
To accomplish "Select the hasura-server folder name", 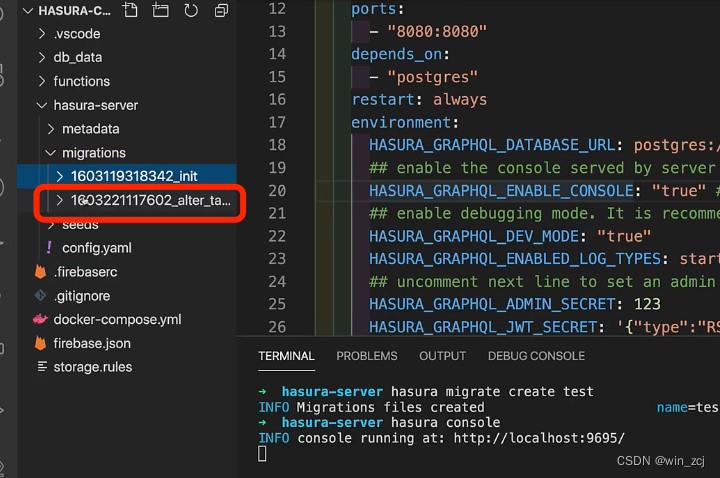I will point(96,105).
